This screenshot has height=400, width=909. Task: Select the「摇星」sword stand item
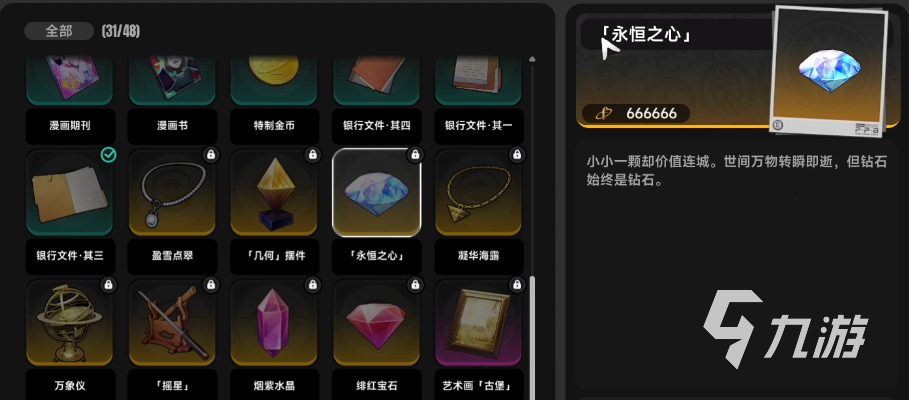click(172, 323)
